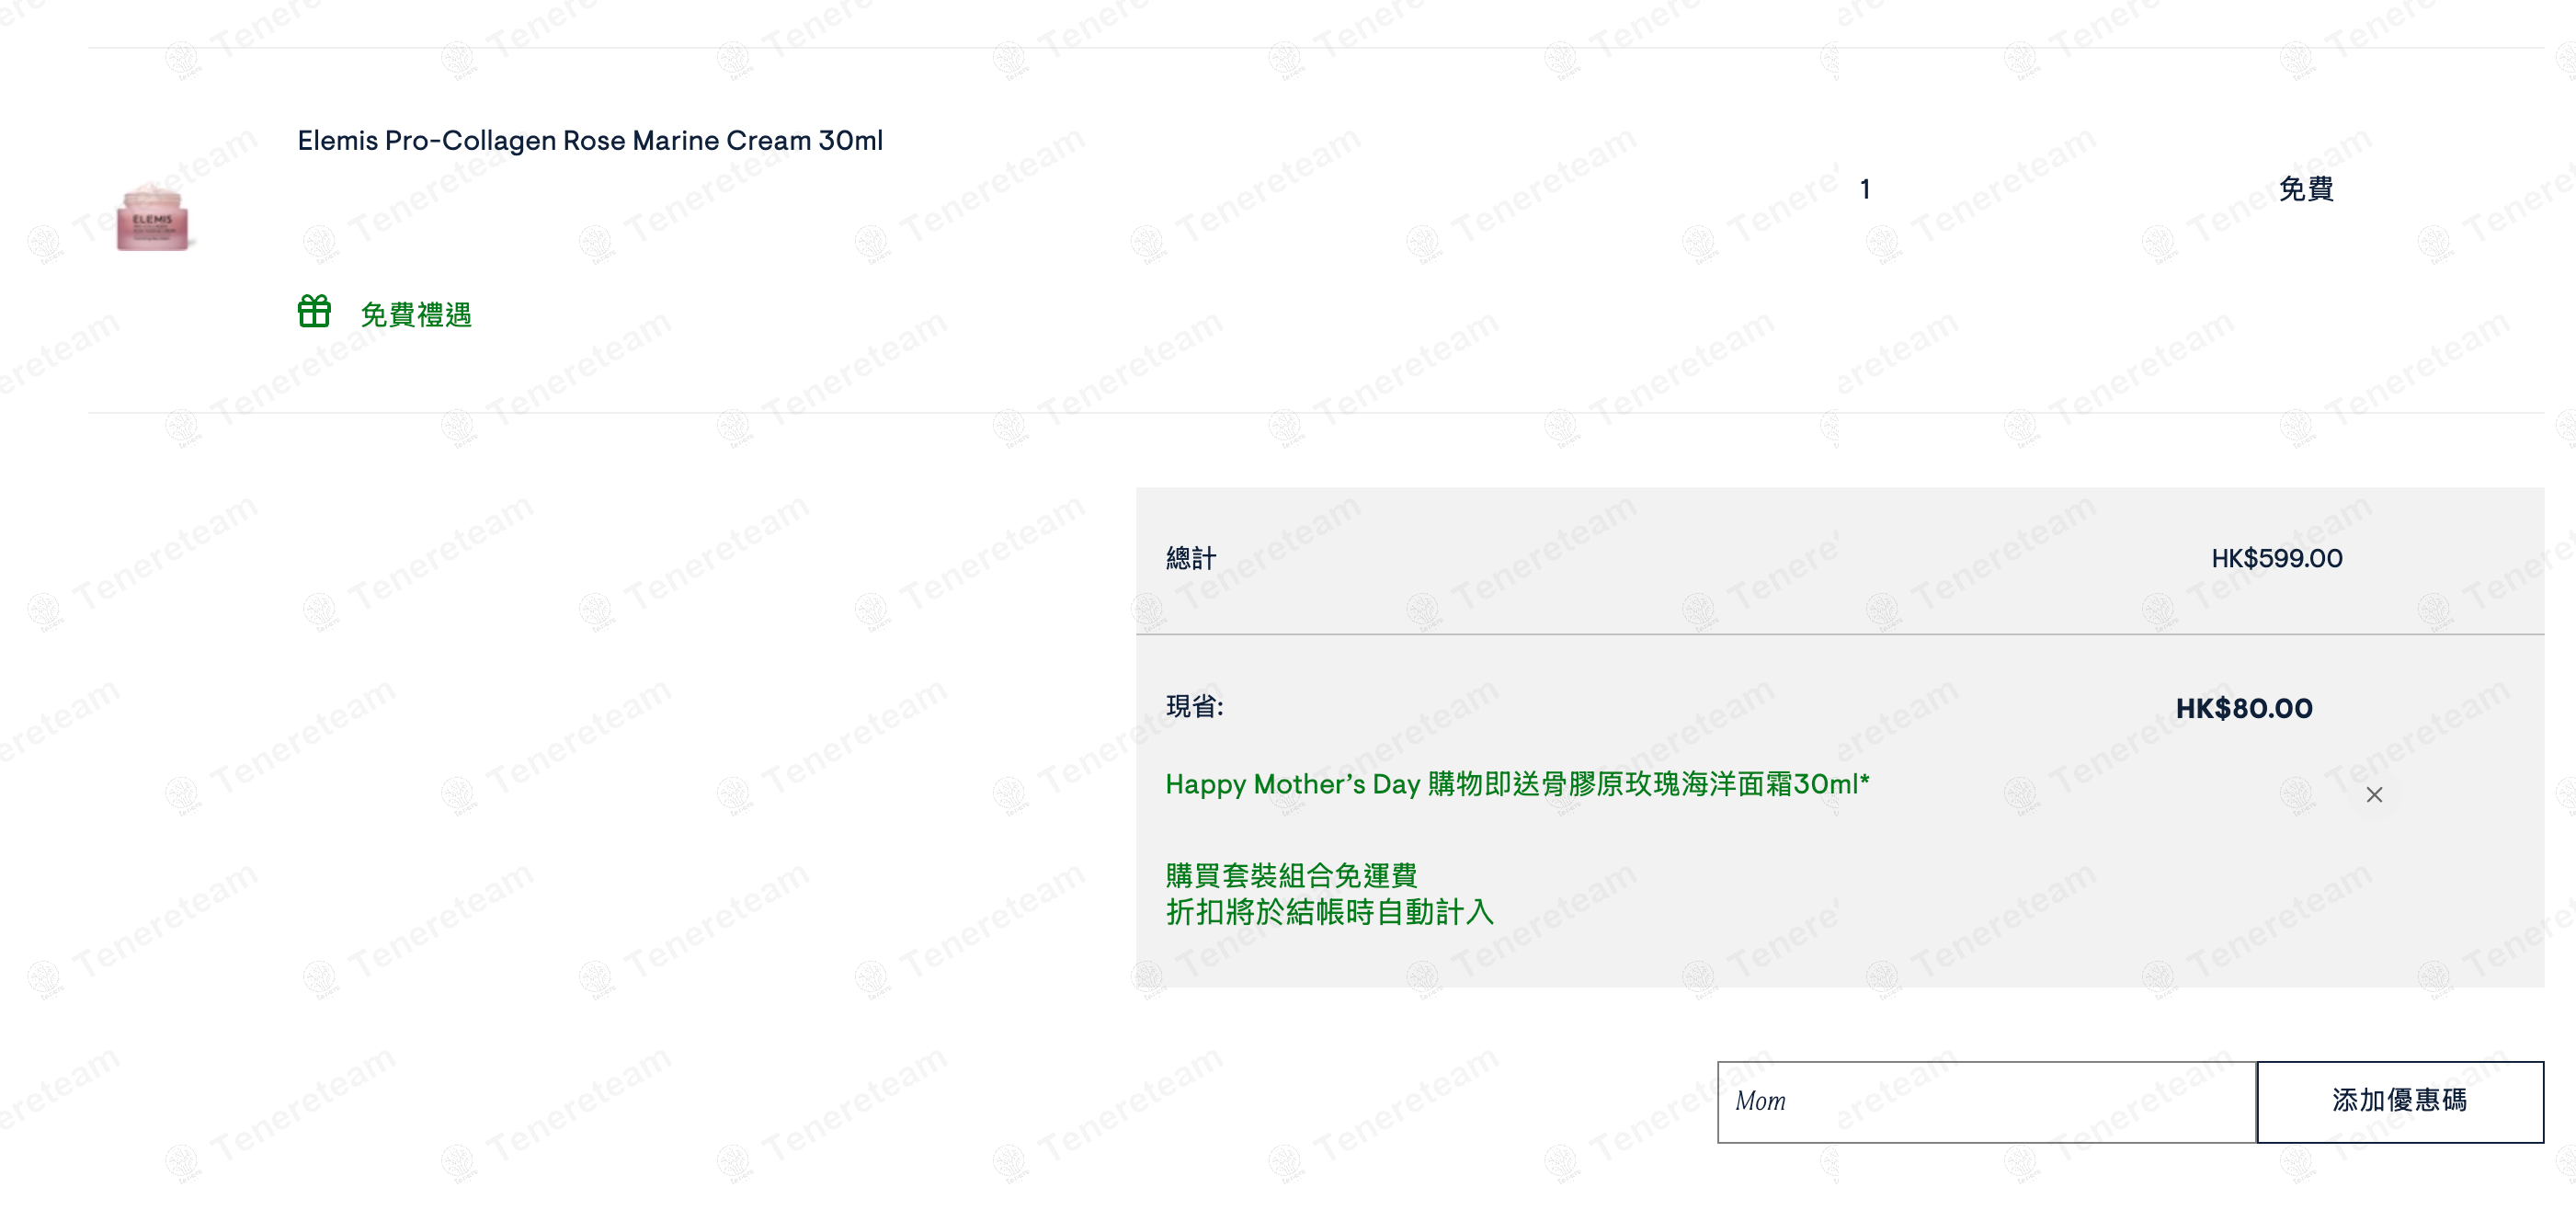
Task: Open Elemis Pro-Collagen Rose Marine Cream 30ml link
Action: click(x=590, y=141)
